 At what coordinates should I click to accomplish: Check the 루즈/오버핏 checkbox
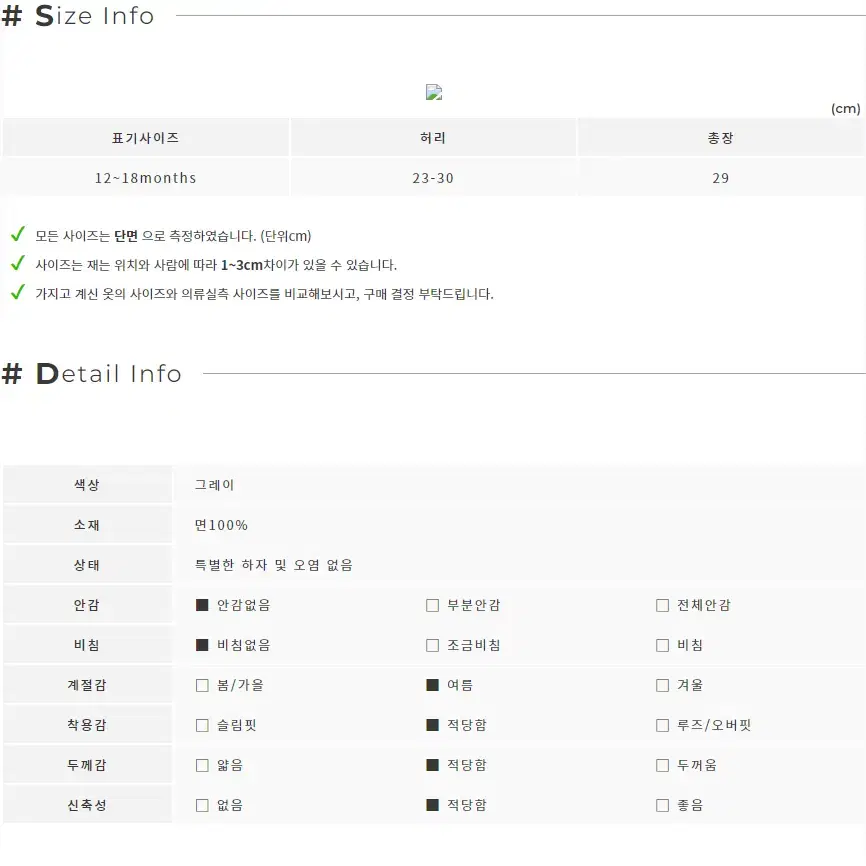coord(662,725)
